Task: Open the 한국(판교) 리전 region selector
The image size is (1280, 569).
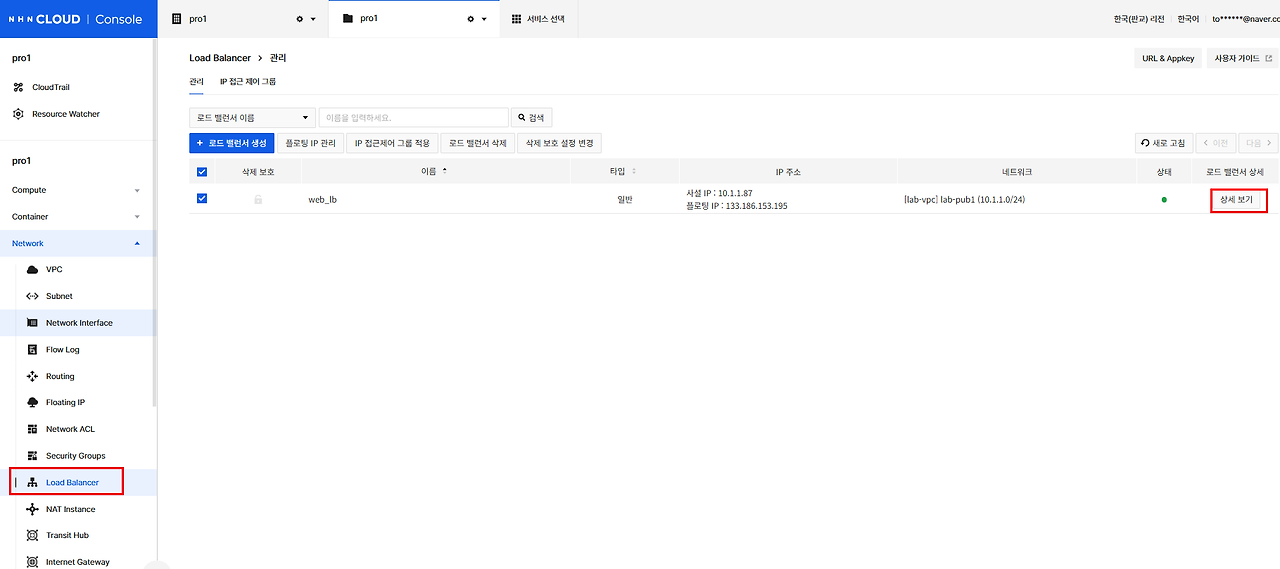Action: 1139,19
